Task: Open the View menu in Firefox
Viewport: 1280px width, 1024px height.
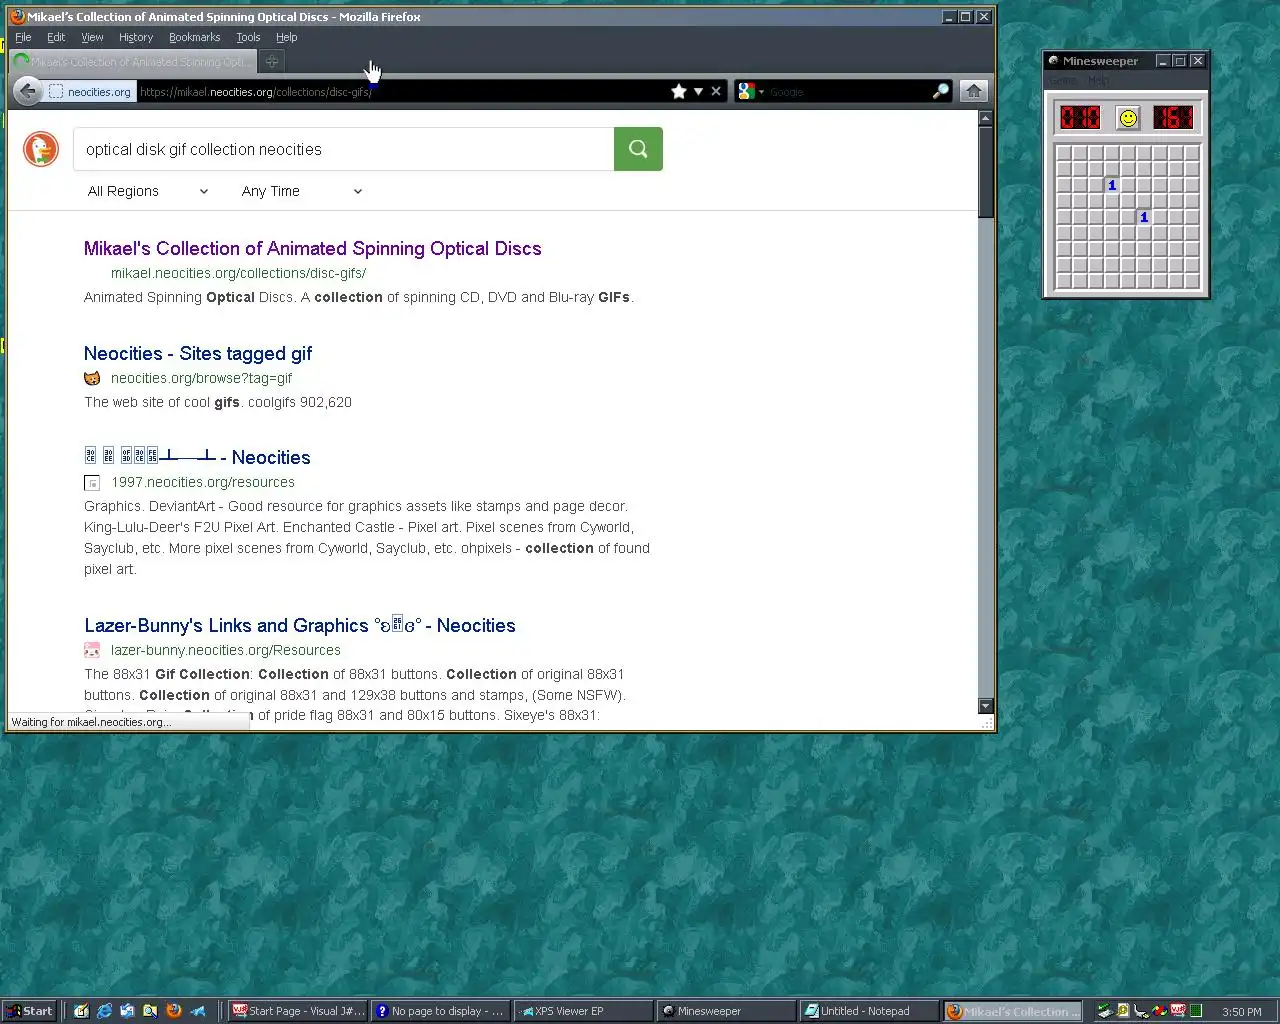Action: click(x=92, y=37)
